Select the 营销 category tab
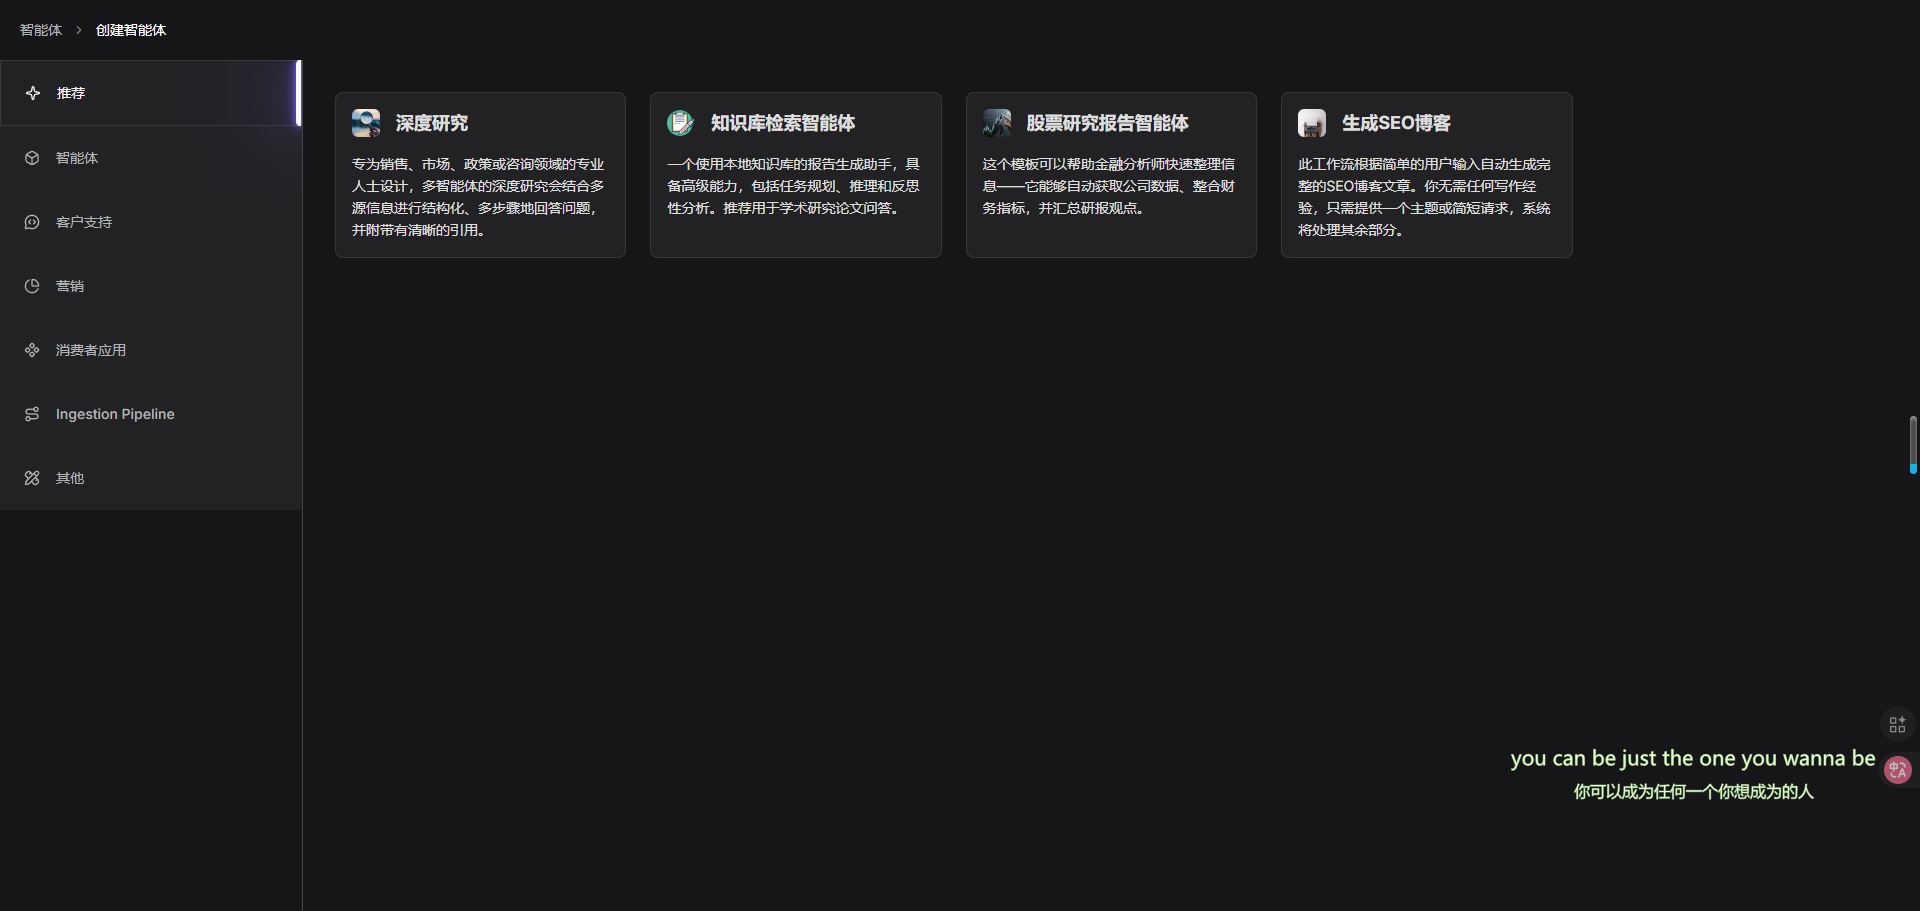The width and height of the screenshot is (1920, 911). pos(70,286)
